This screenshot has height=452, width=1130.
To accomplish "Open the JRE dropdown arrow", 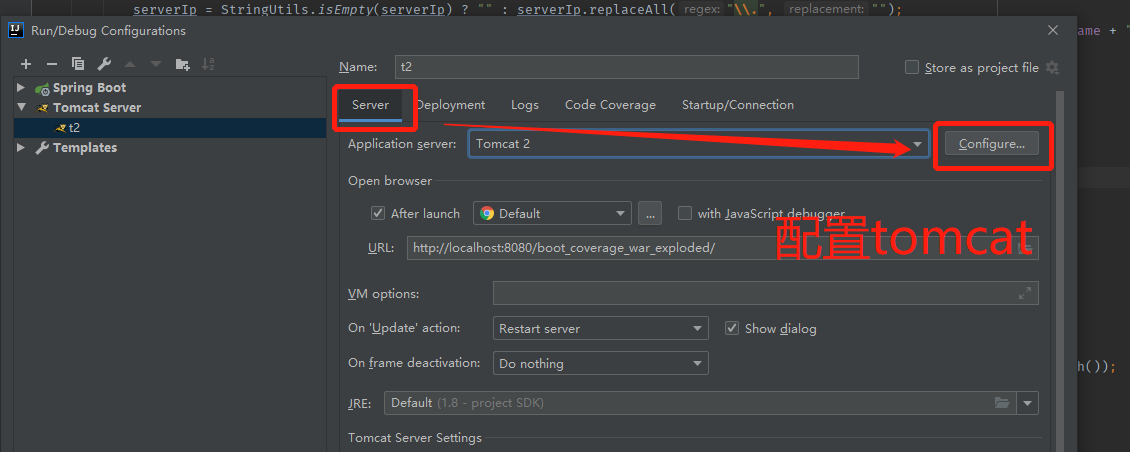I will 1028,403.
